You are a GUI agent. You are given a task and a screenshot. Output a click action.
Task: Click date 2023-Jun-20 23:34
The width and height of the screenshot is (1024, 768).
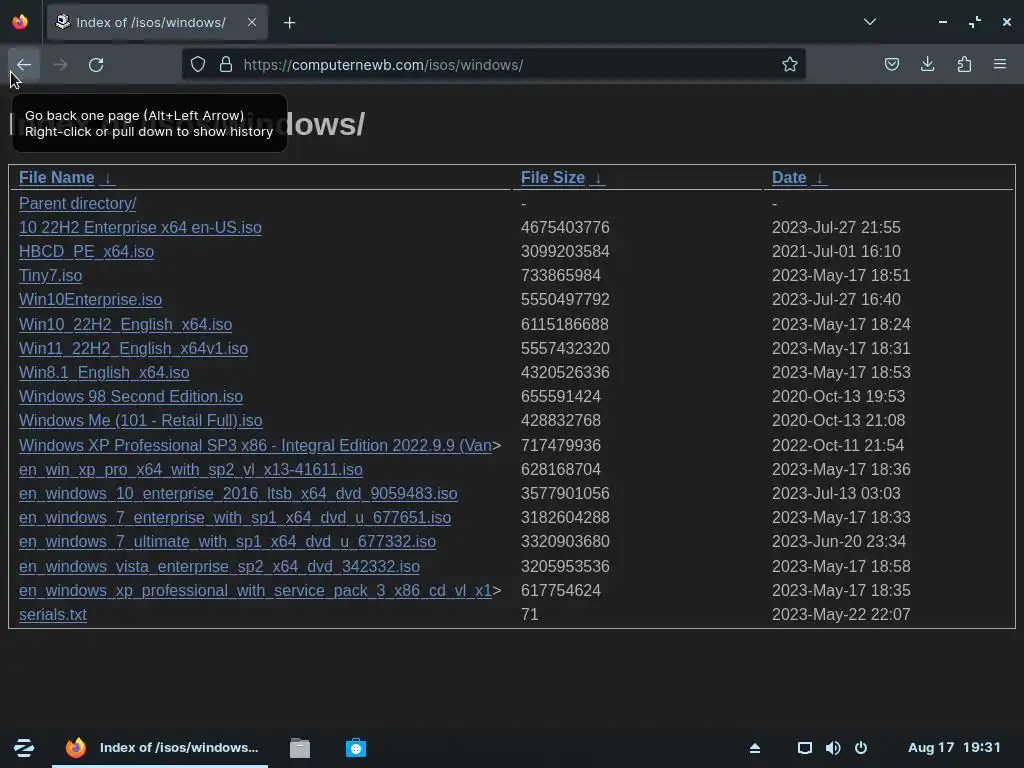coord(839,541)
